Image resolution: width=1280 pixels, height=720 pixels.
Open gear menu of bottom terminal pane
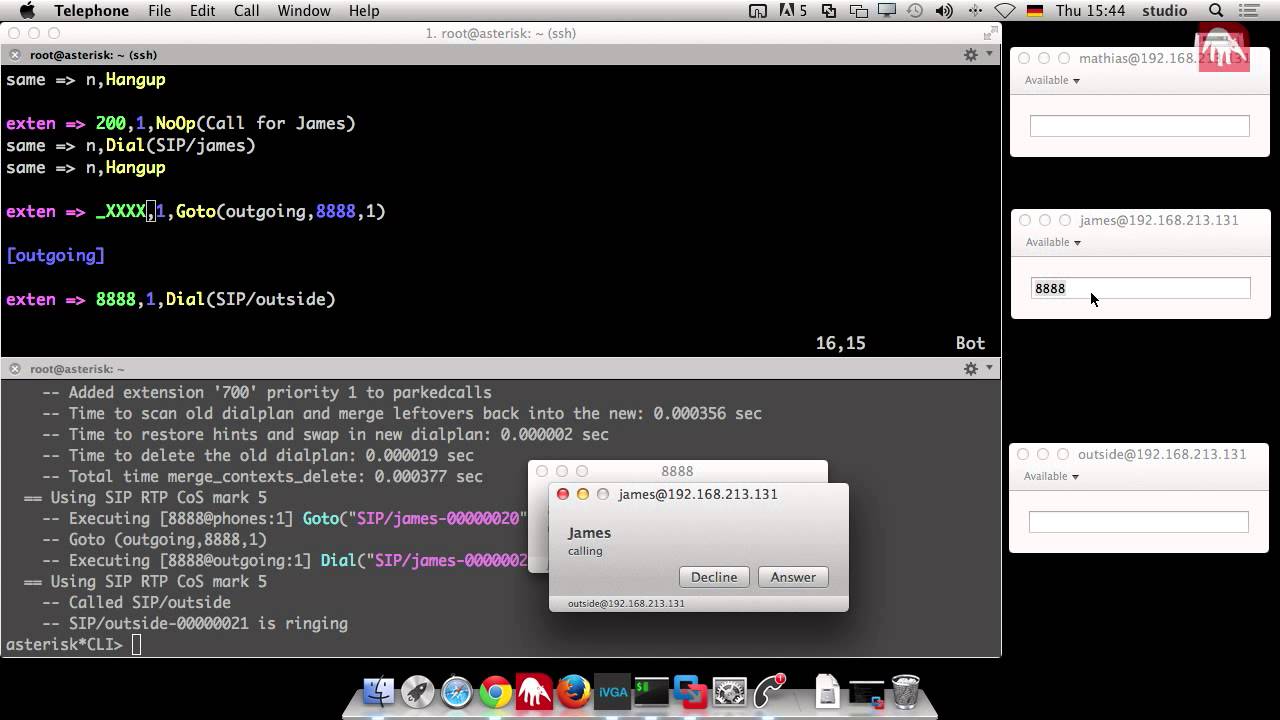pyautogui.click(x=970, y=369)
